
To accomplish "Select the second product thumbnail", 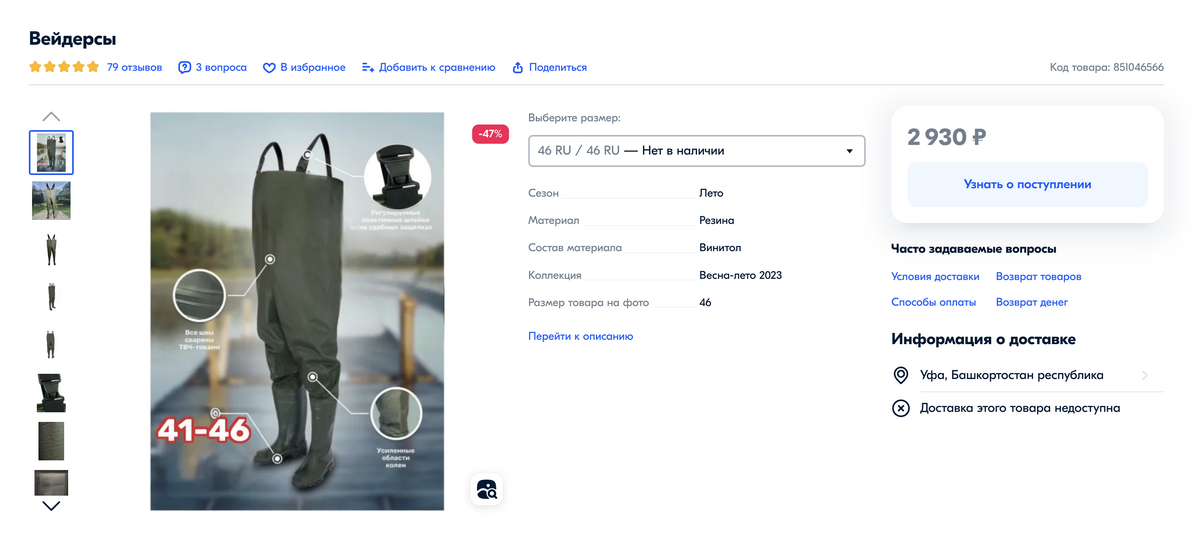I will pyautogui.click(x=51, y=201).
